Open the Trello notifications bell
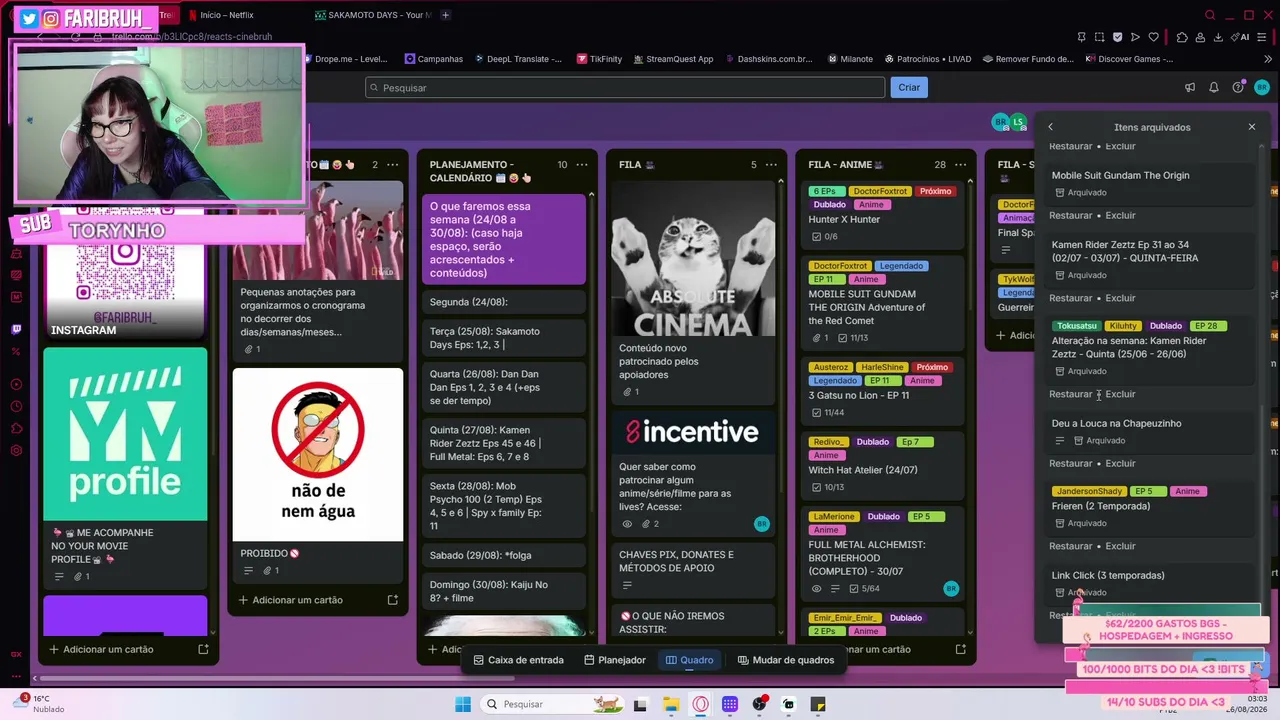 click(x=1214, y=87)
